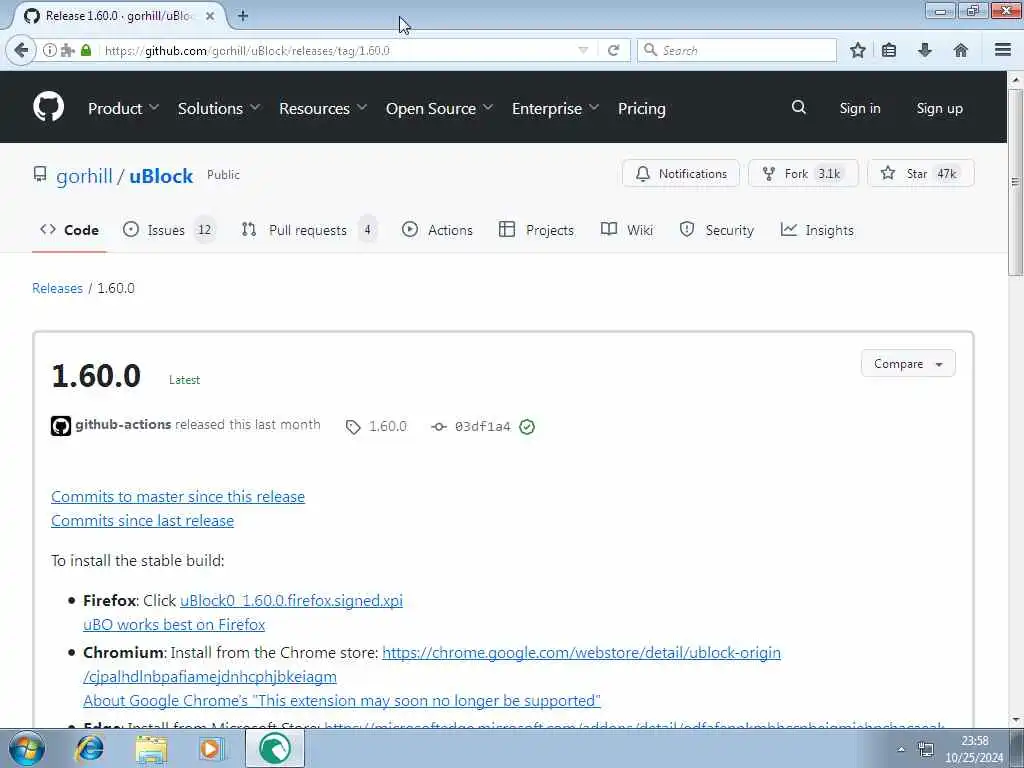Download uBlock0_1.60.0.firefox.signed.xpi
1024x768 pixels.
[x=291, y=600]
